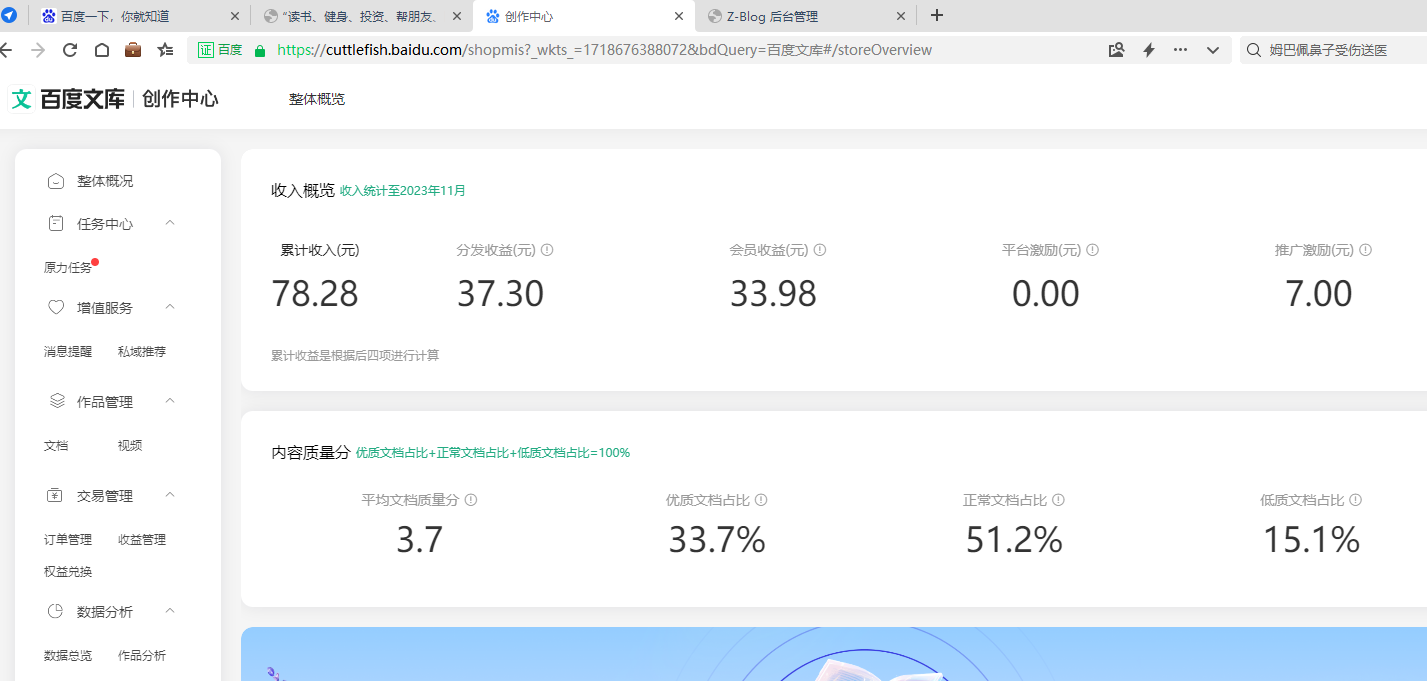Close the Z-Blog 后台管理 tab
1427x681 pixels.
tap(900, 16)
